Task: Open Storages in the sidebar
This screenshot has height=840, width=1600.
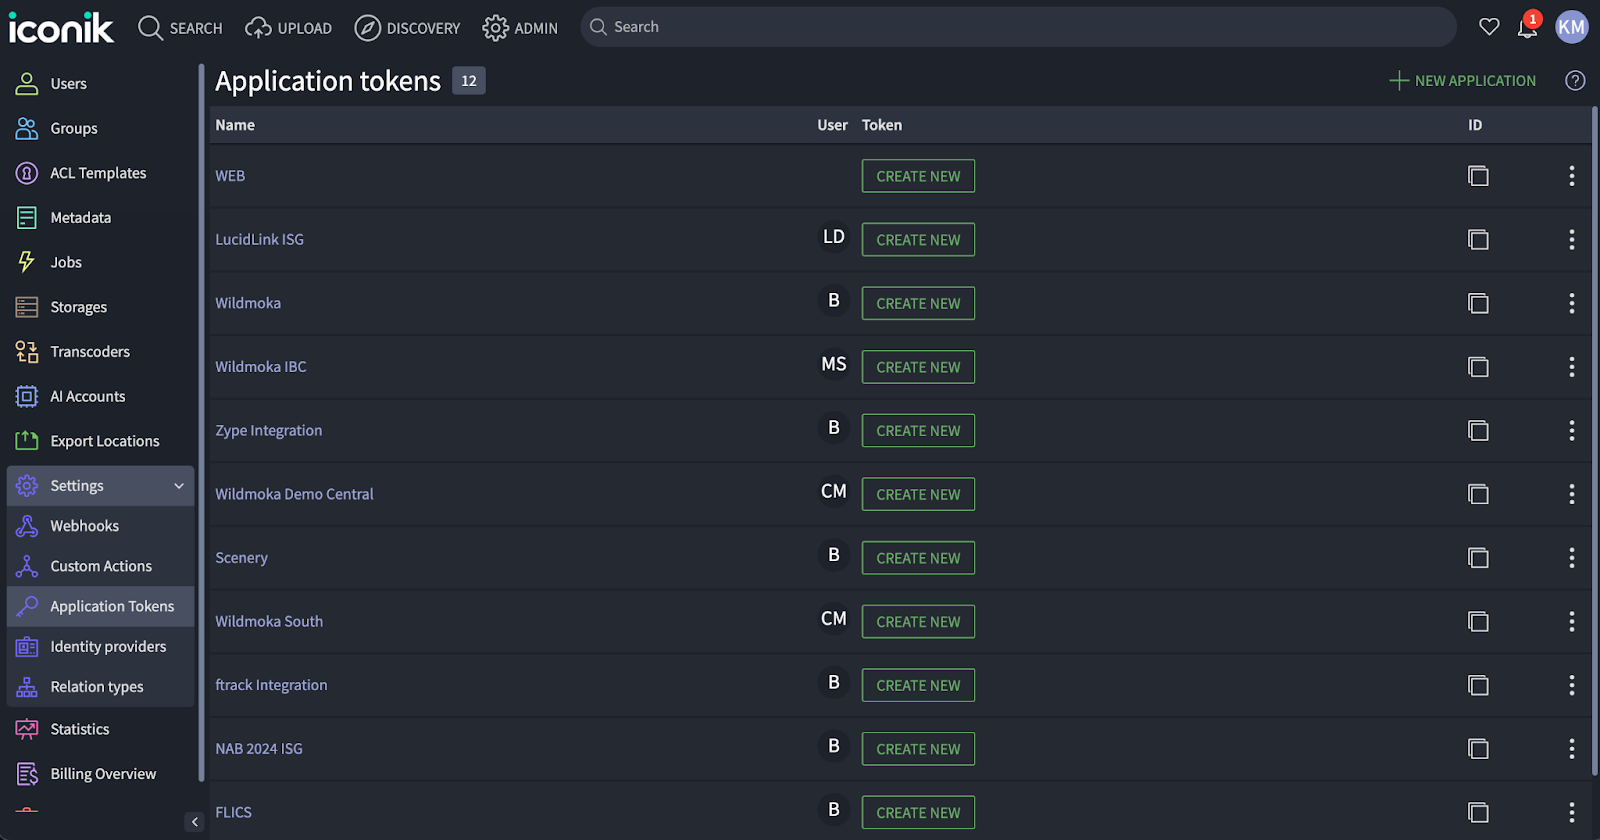Action: [x=100, y=307]
